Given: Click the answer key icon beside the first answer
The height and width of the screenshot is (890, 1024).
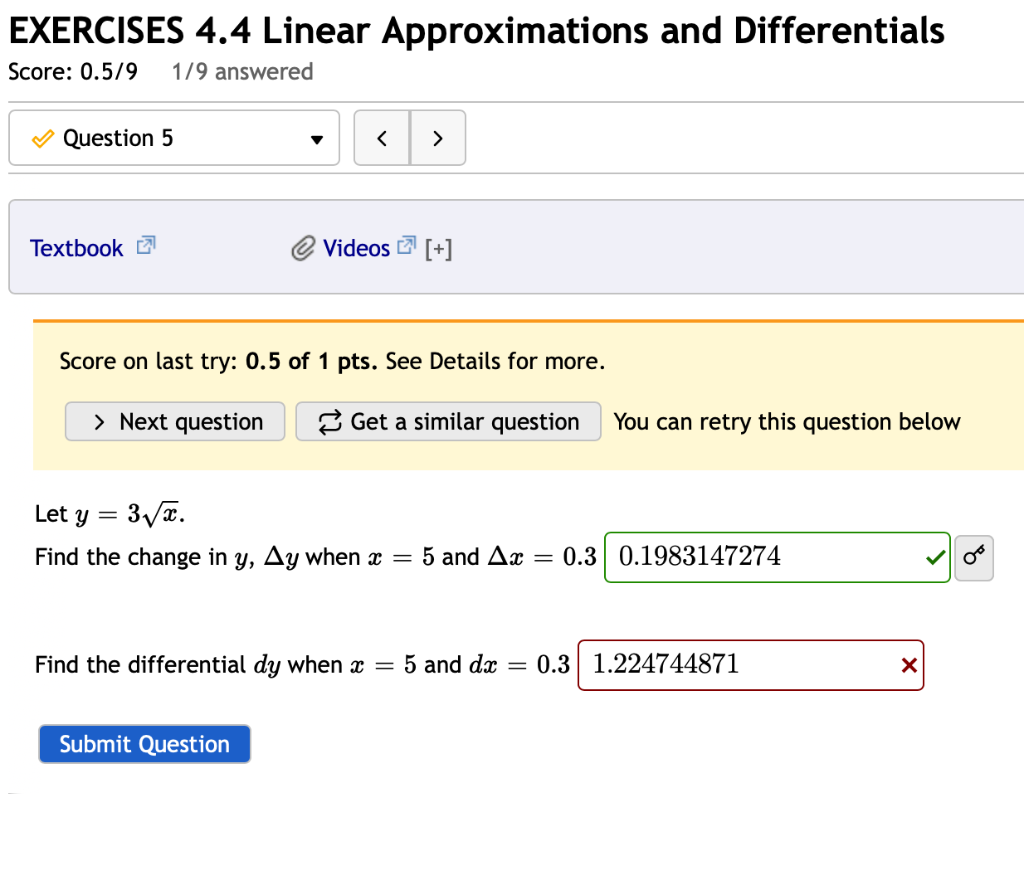Looking at the screenshot, I should (x=974, y=558).
